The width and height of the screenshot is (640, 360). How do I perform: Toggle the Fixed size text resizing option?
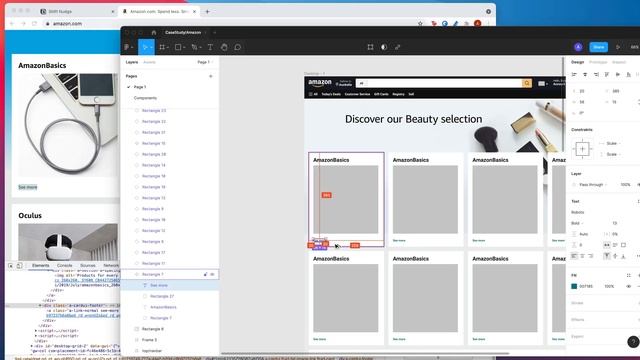623,245
